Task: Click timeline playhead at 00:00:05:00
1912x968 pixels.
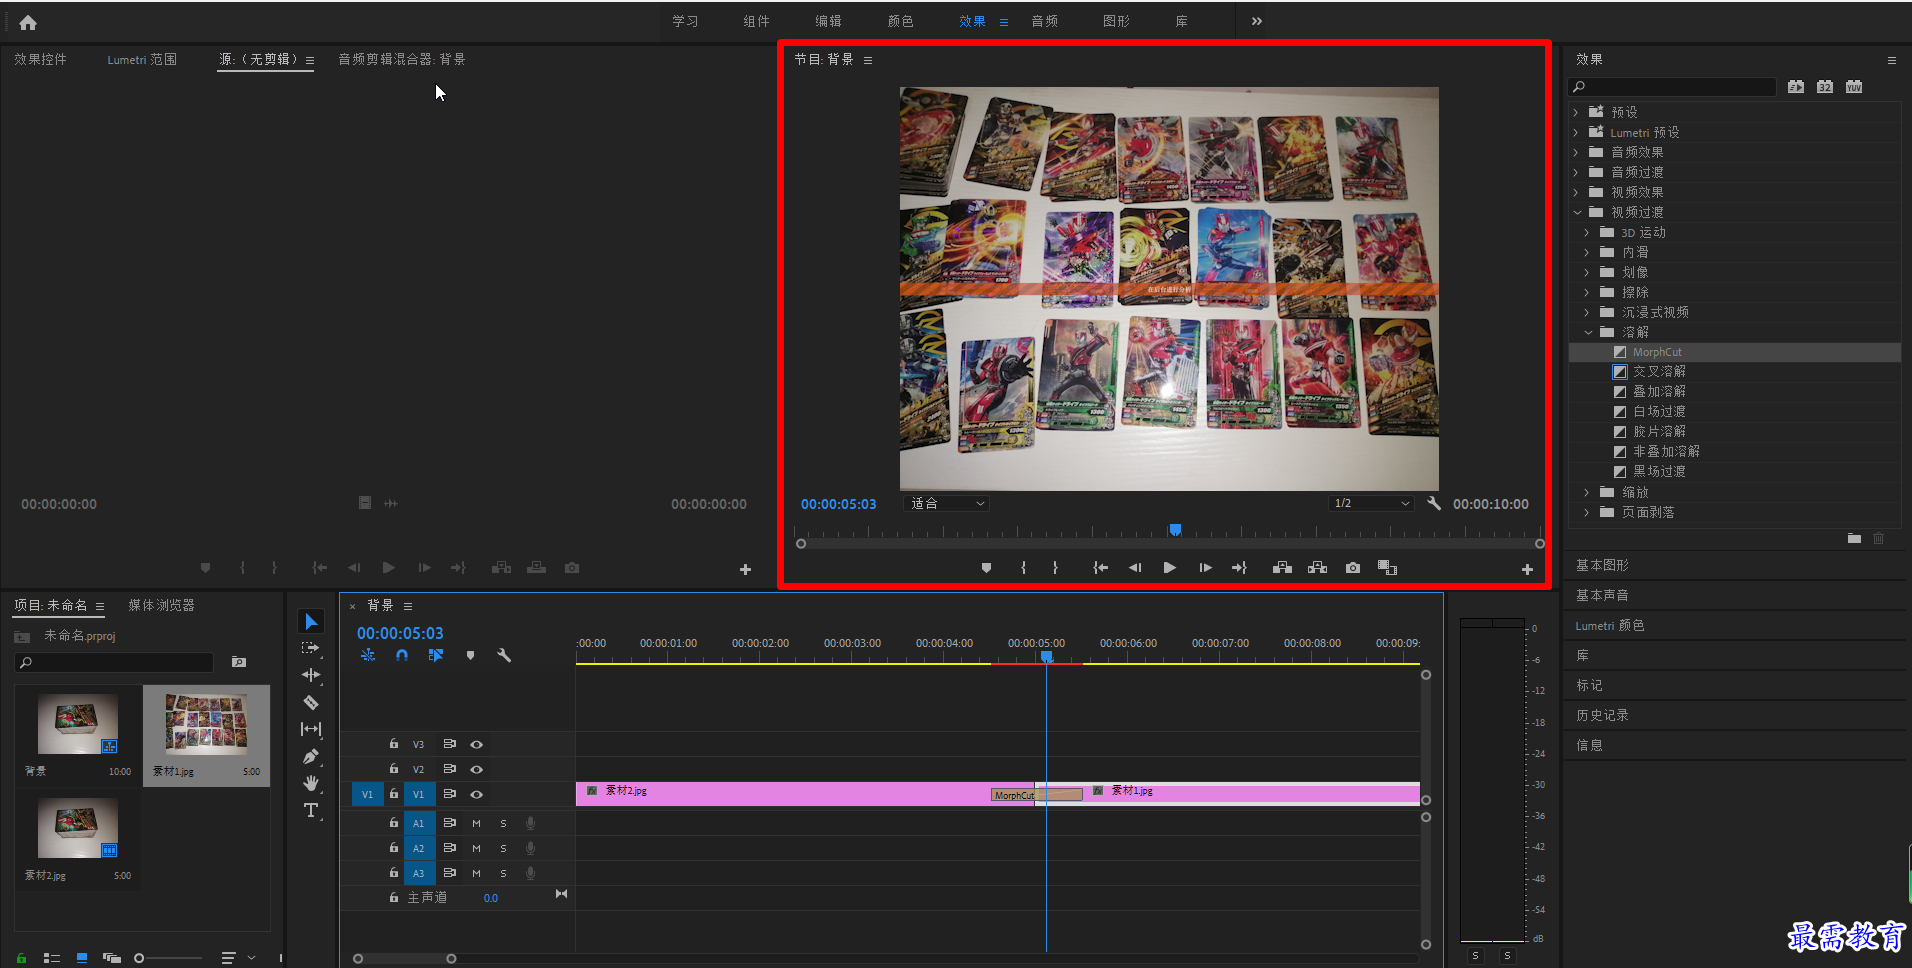Action: (x=1046, y=657)
